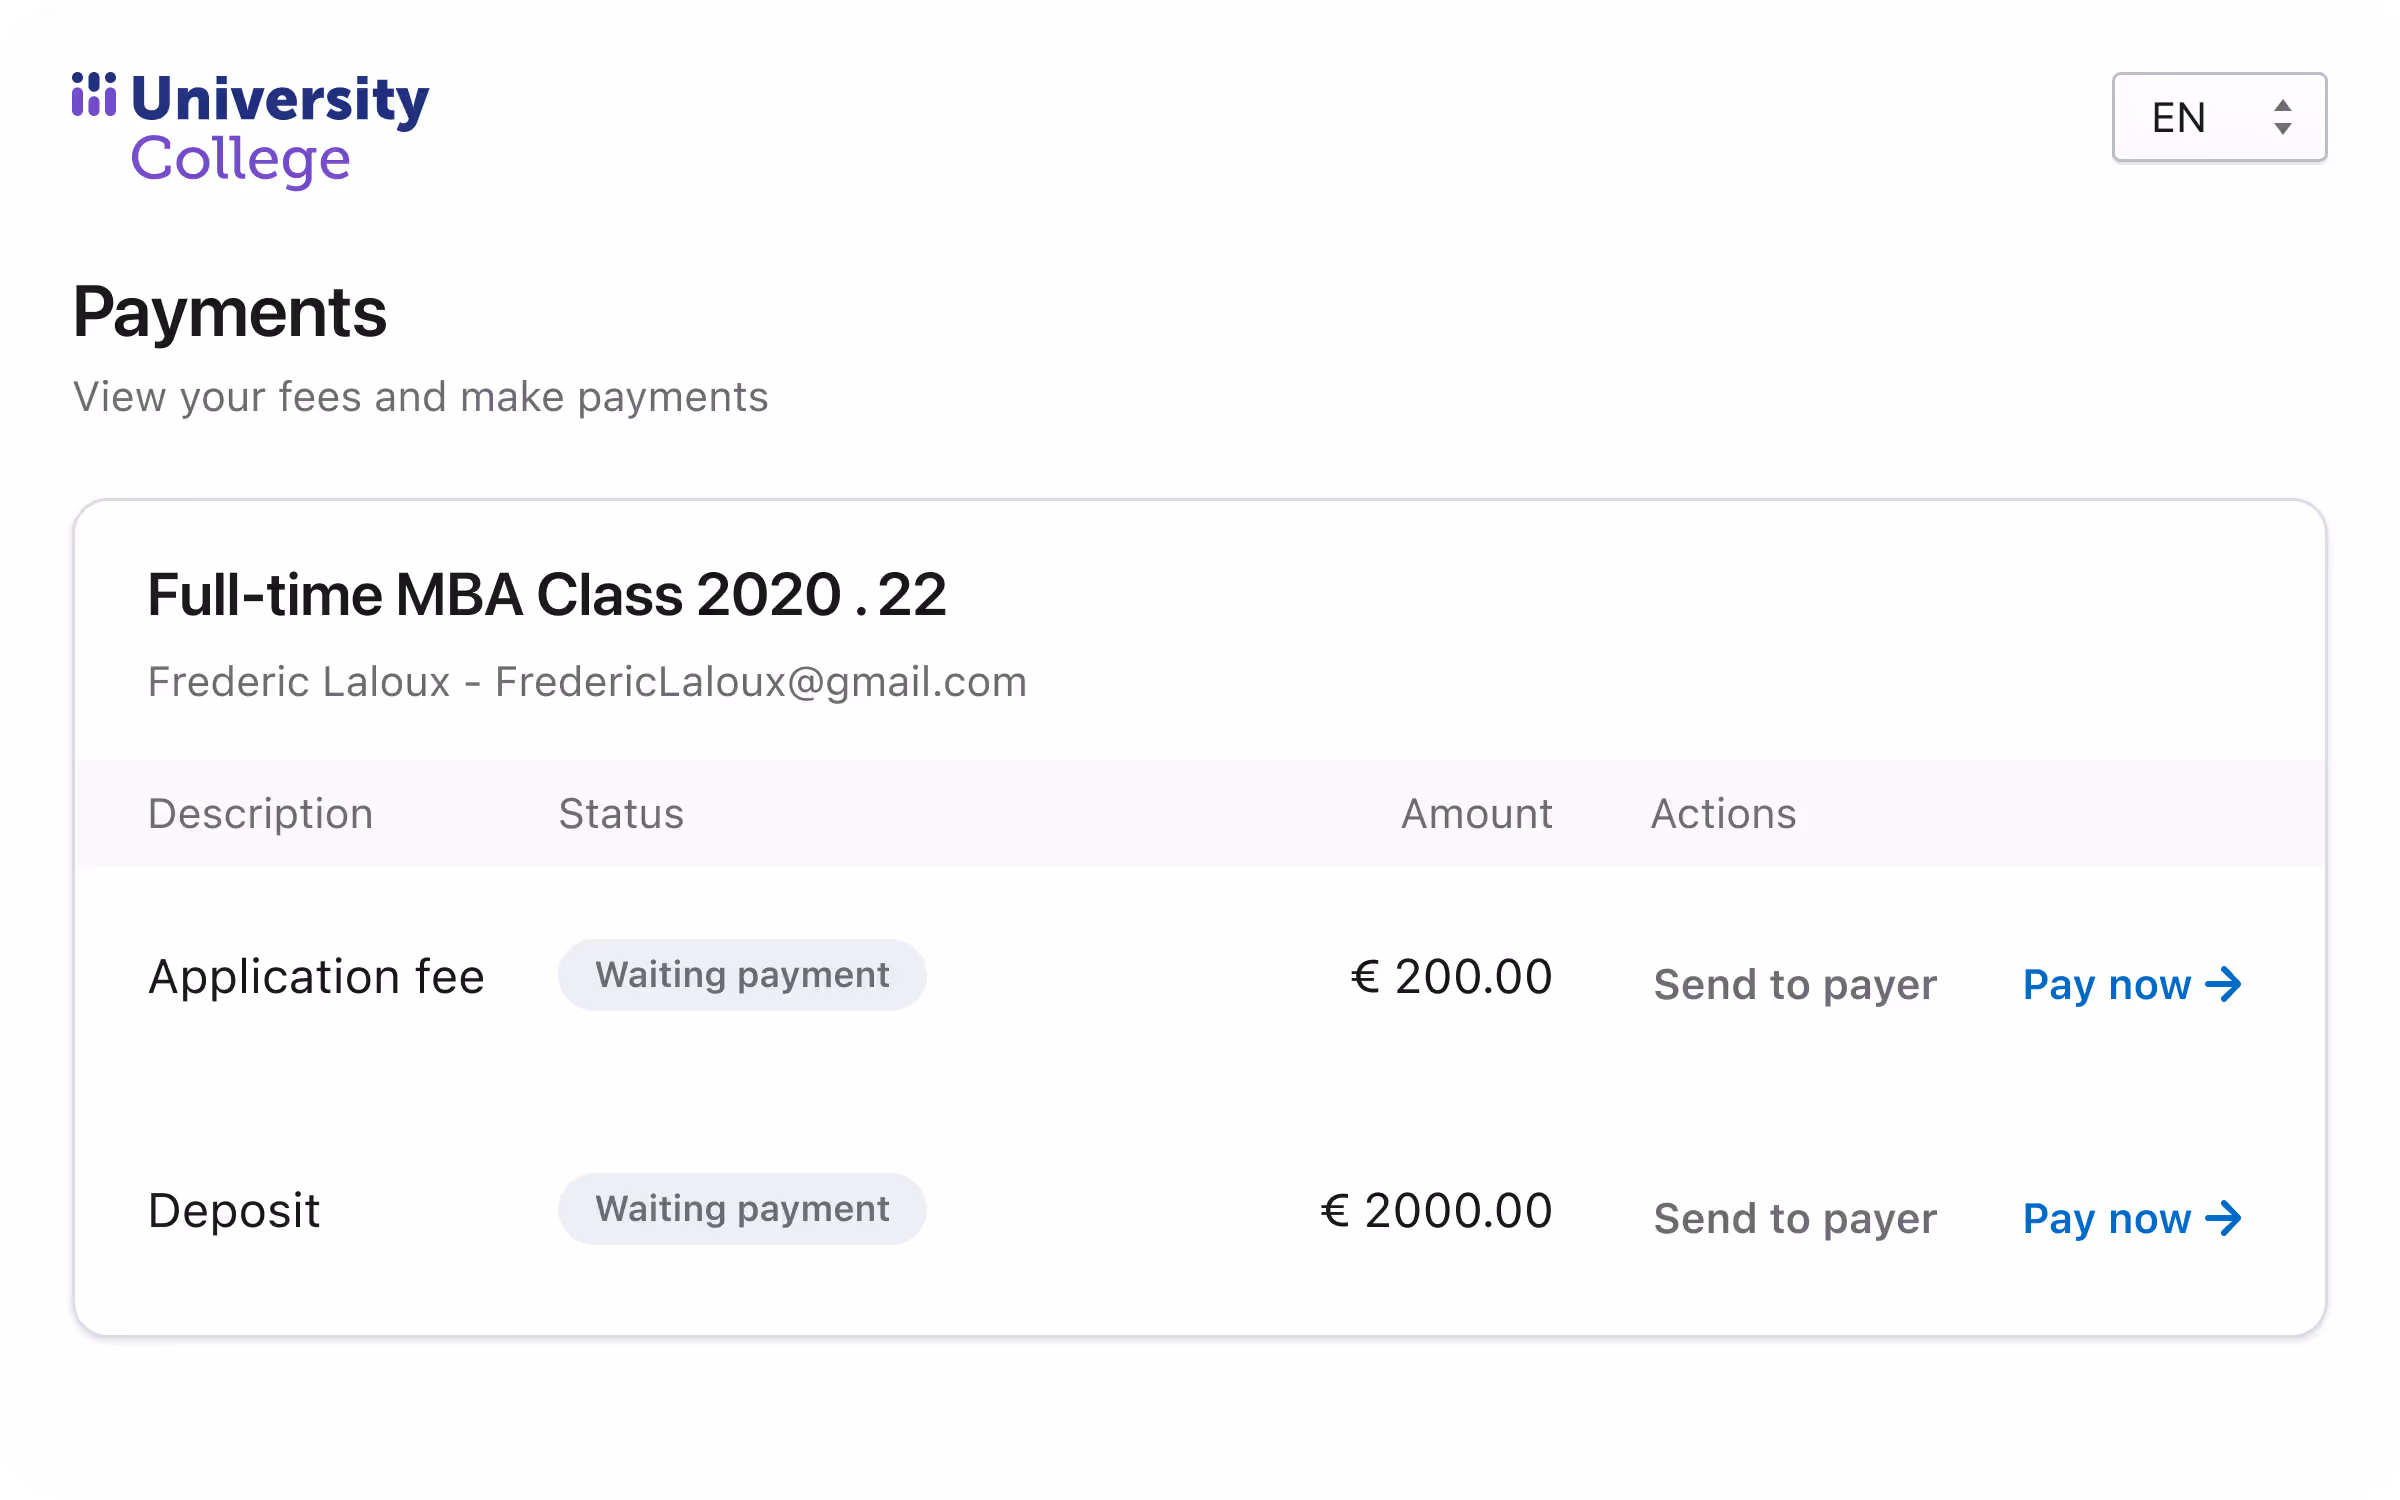
Task: Click the FredericLaloux@gmail.com email text
Action: [x=761, y=682]
